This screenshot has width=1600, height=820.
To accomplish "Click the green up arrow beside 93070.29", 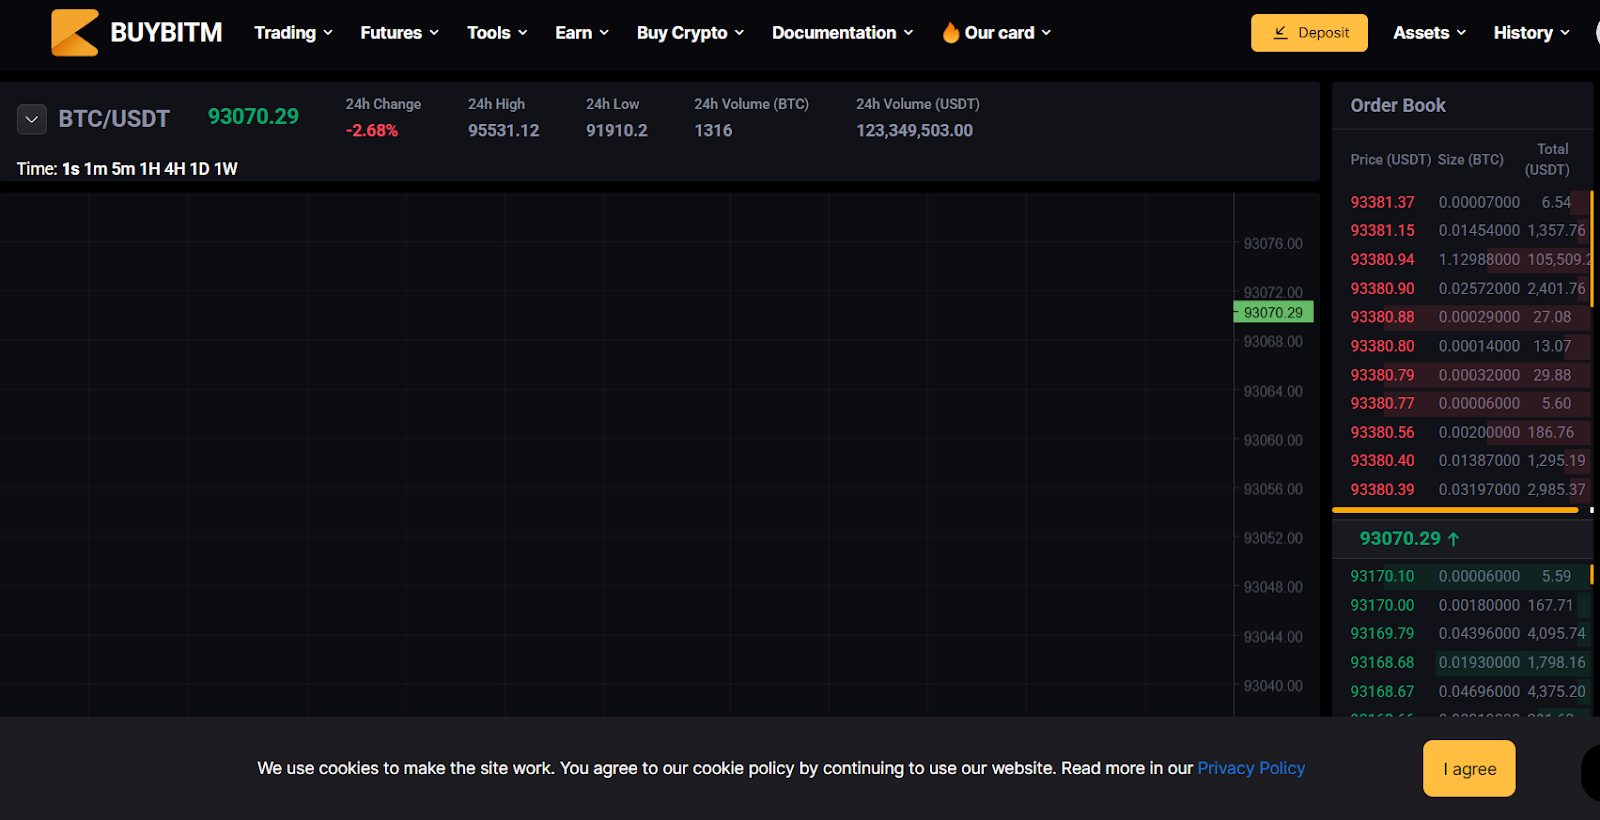I will pos(1453,539).
